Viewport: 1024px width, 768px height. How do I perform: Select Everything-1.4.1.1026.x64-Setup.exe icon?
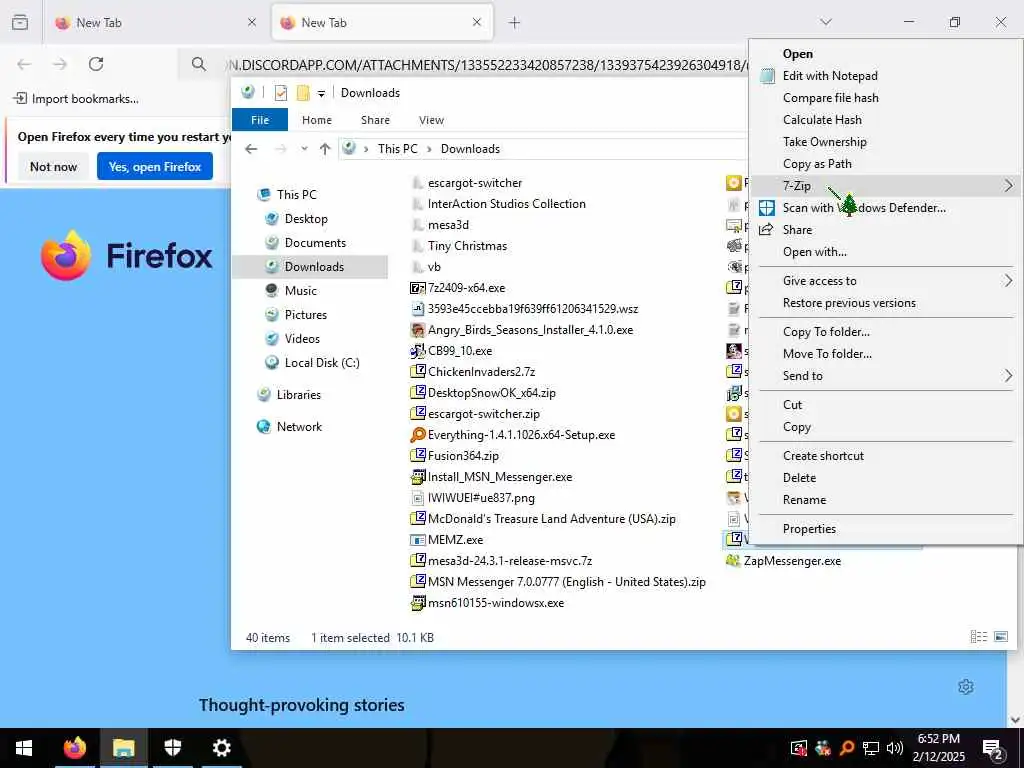click(x=417, y=435)
